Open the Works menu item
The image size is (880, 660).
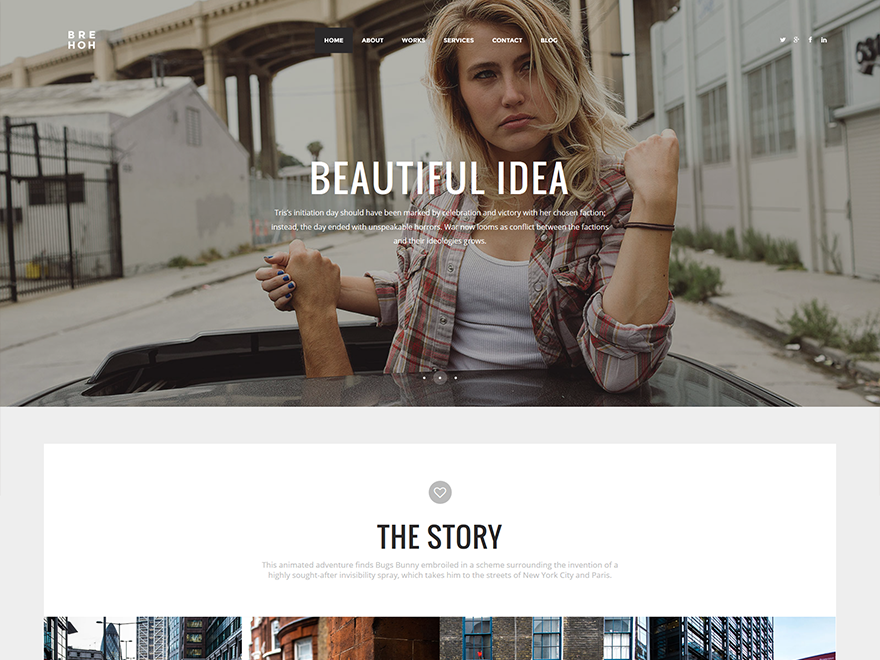click(x=413, y=40)
